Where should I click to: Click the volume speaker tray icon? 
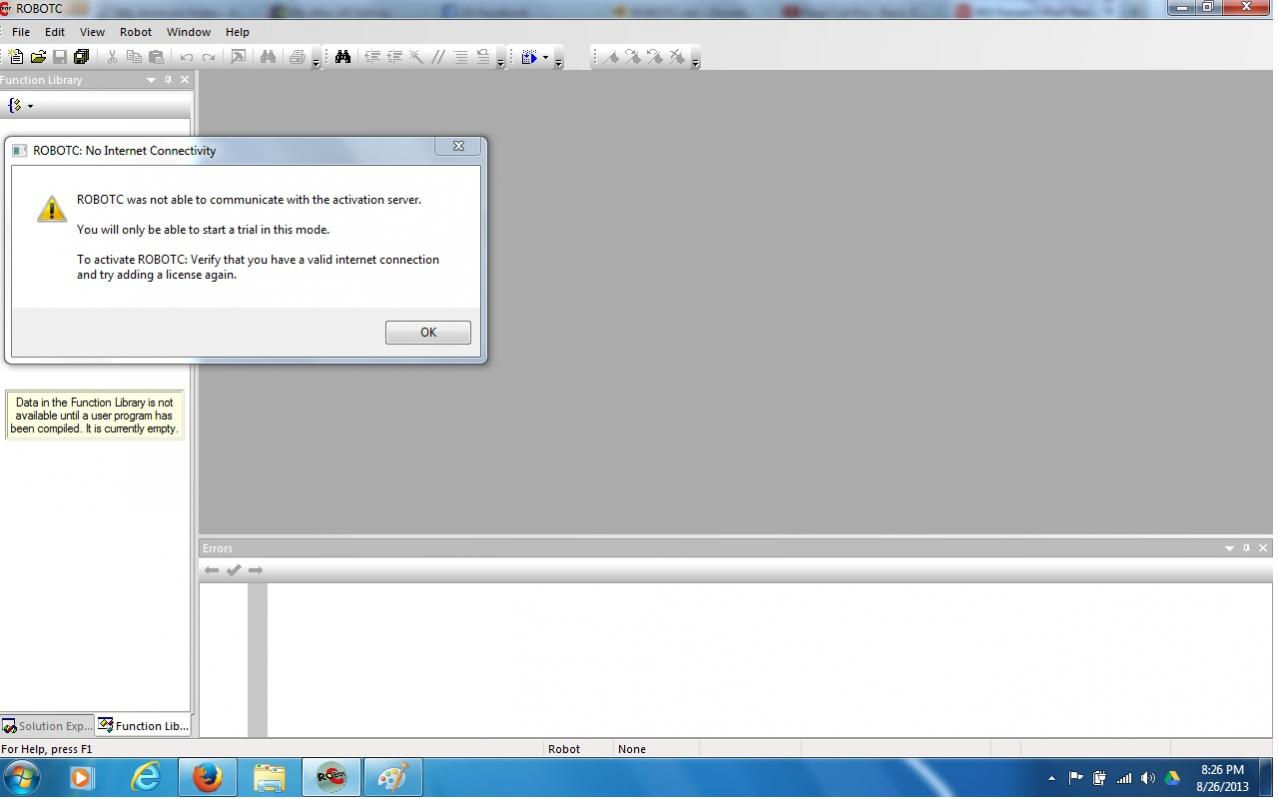point(1148,778)
